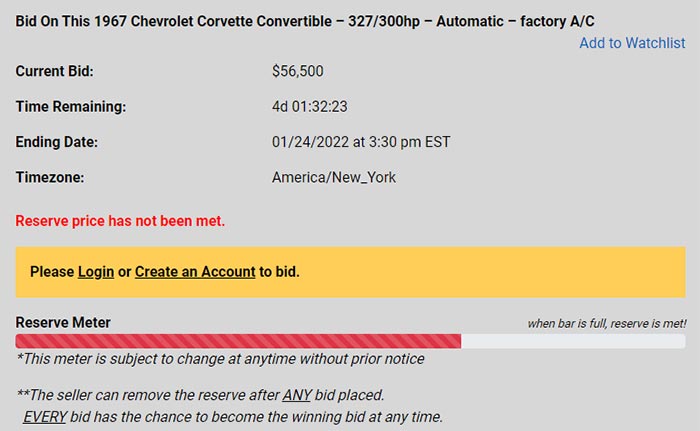Open the Login link
This screenshot has width=700, height=431.
(x=96, y=272)
